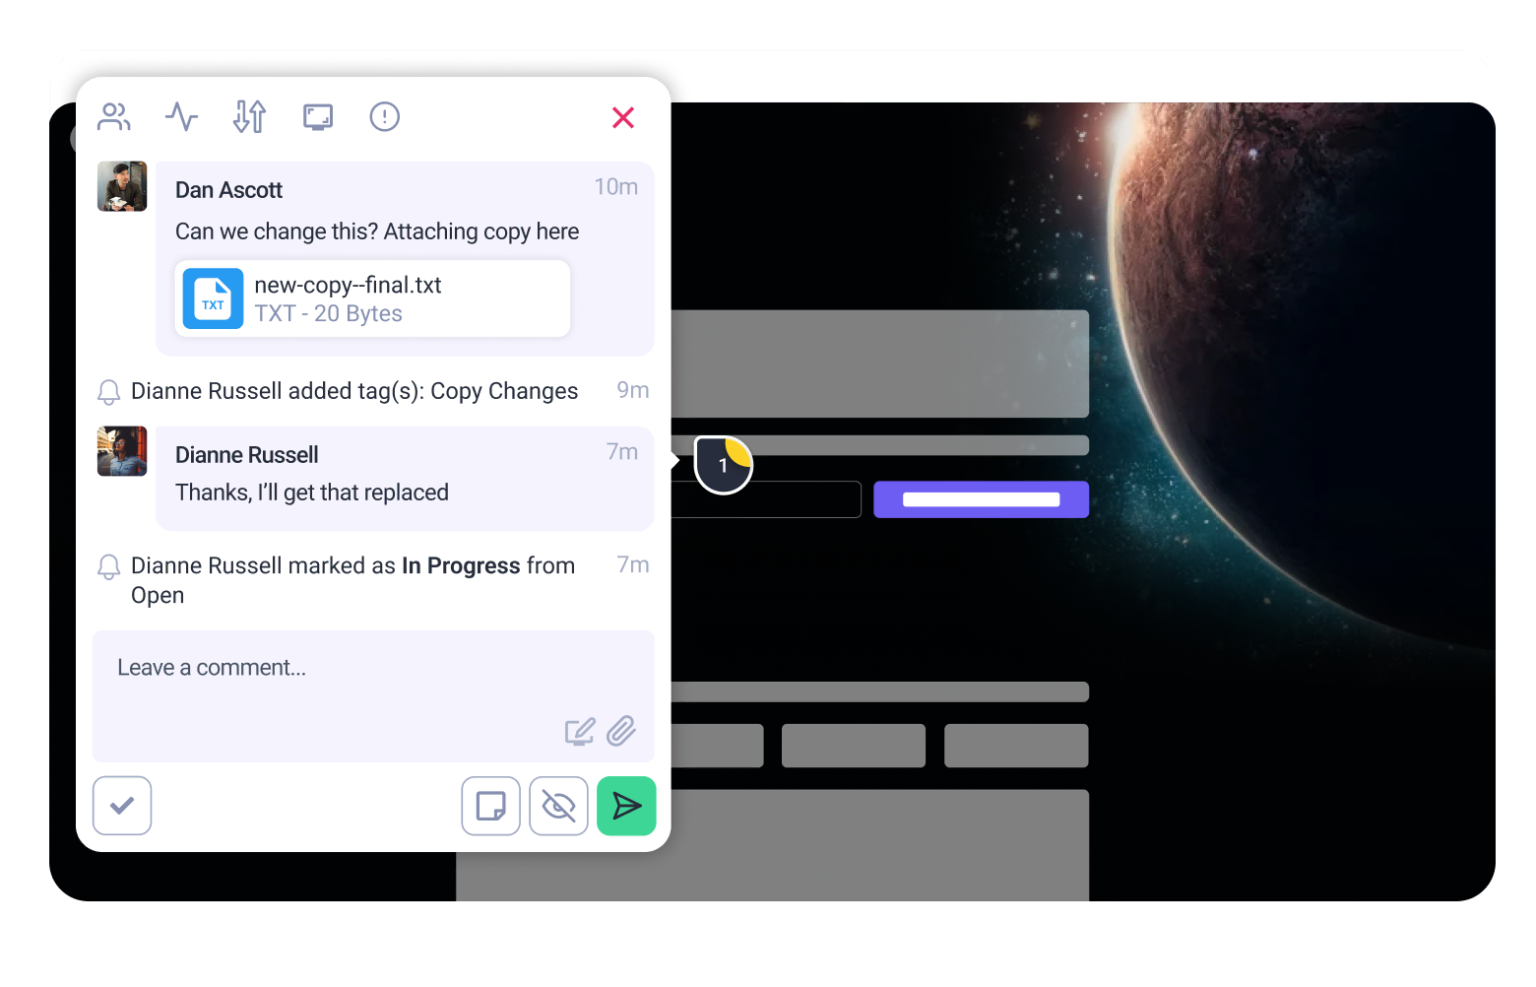1536x987 pixels.
Task: Open the participants people icon
Action: [x=114, y=117]
